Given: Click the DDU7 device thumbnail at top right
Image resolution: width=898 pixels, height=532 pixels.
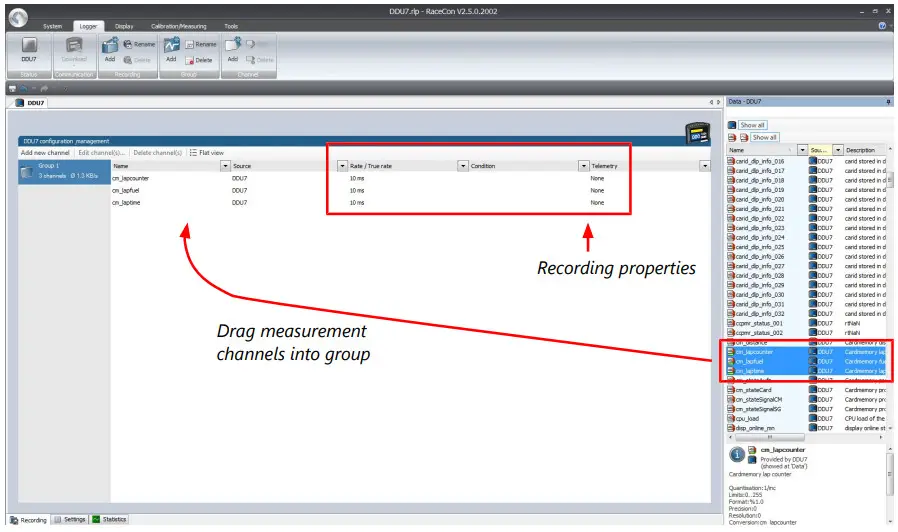Looking at the screenshot, I should 698,133.
